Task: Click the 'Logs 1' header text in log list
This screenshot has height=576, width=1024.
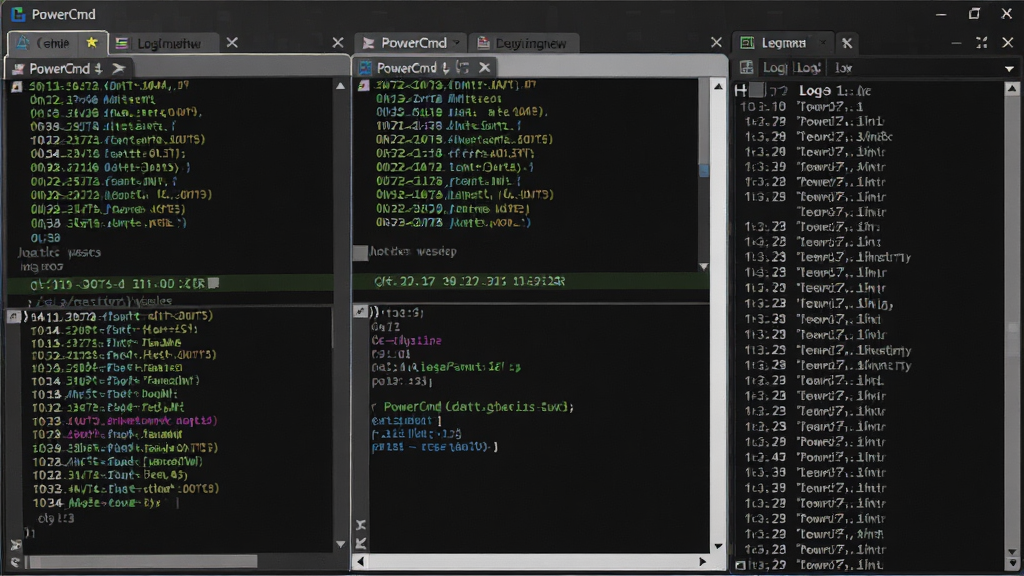Action: click(x=835, y=91)
